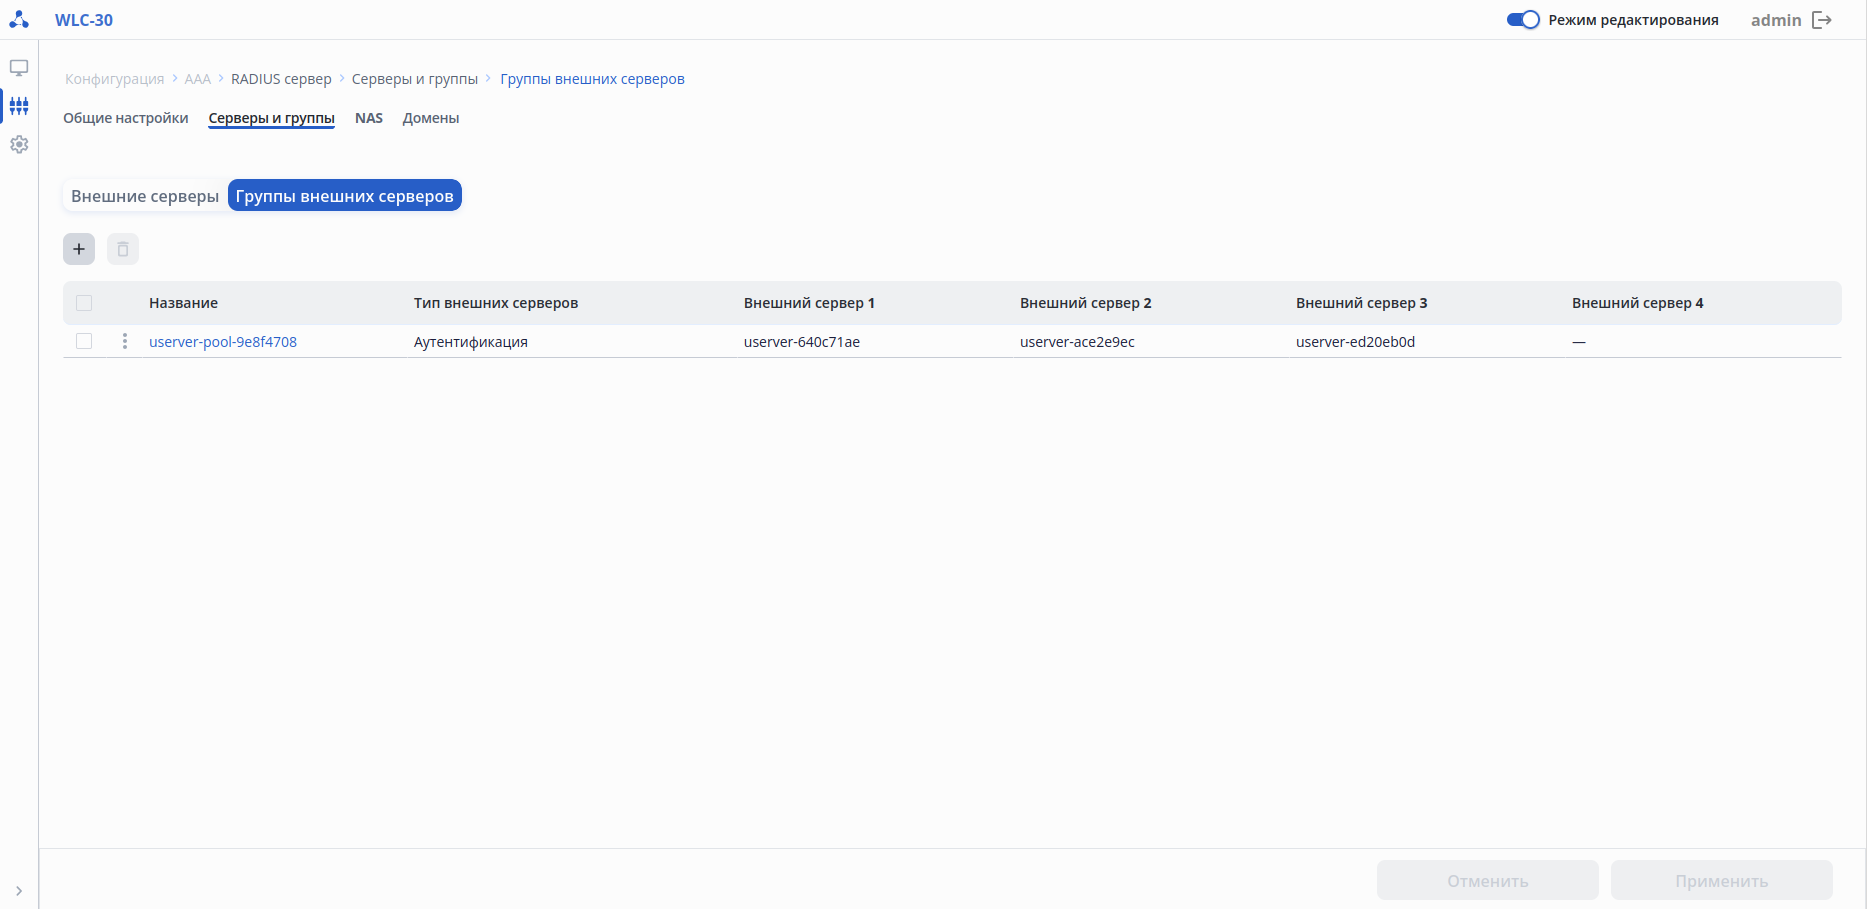The image size is (1867, 909).
Task: Toggle the Режим редактирования switch
Action: click(1522, 20)
